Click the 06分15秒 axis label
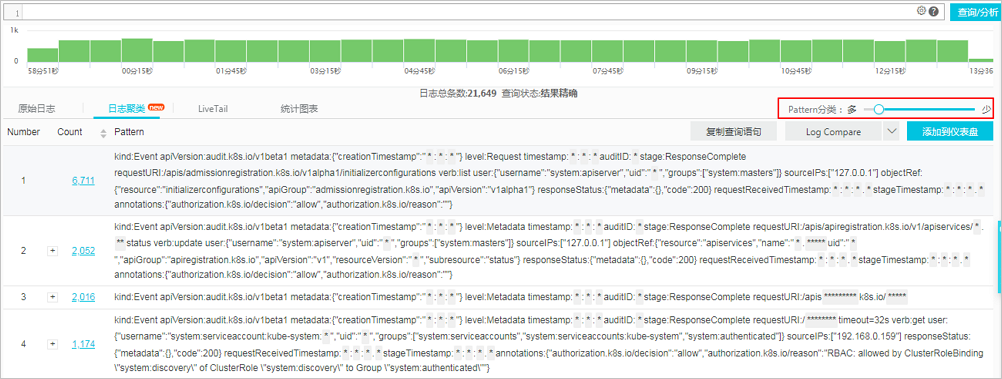This screenshot has height=379, width=1002. 513,72
